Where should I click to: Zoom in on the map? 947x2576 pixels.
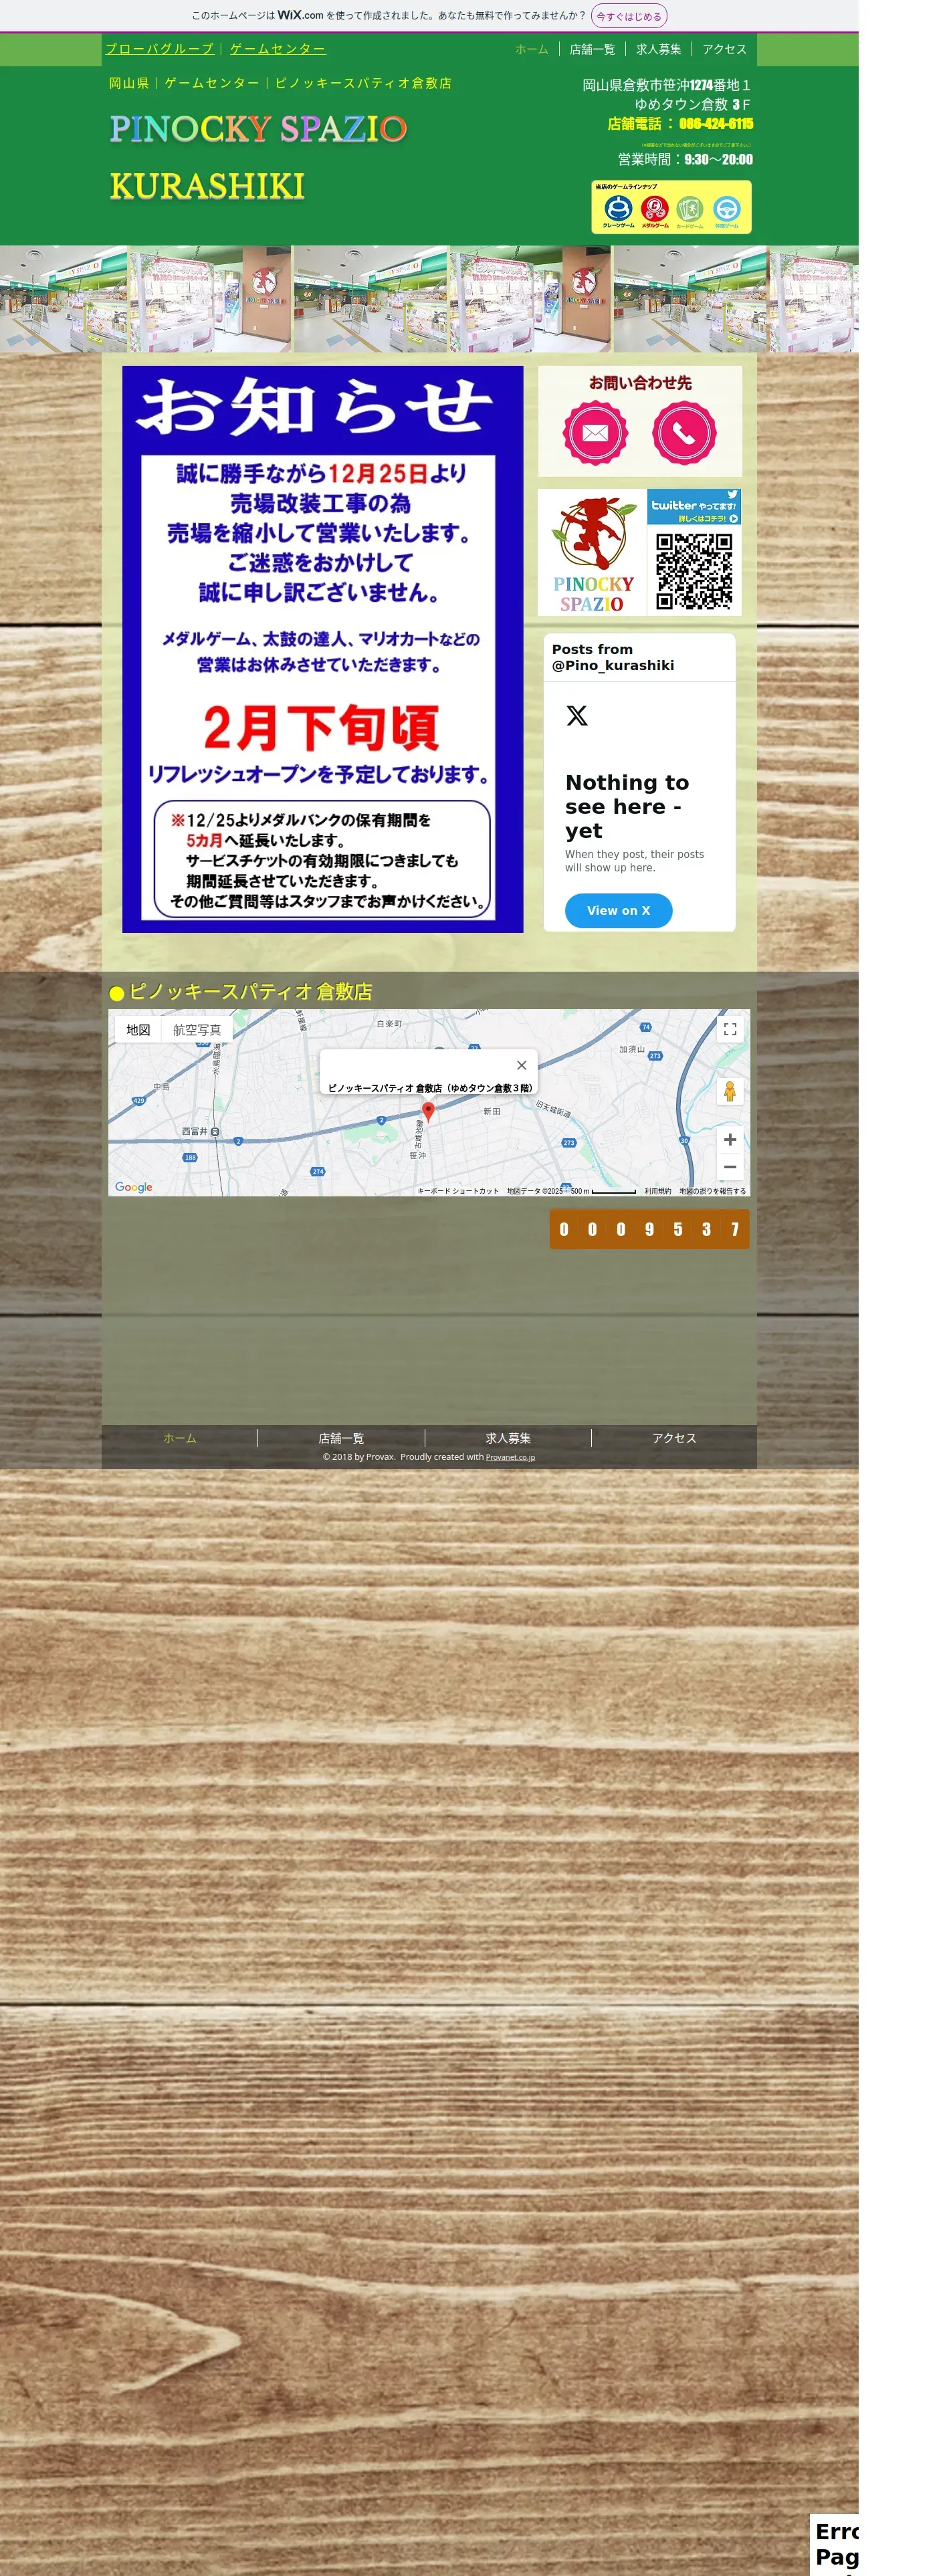click(x=730, y=1140)
